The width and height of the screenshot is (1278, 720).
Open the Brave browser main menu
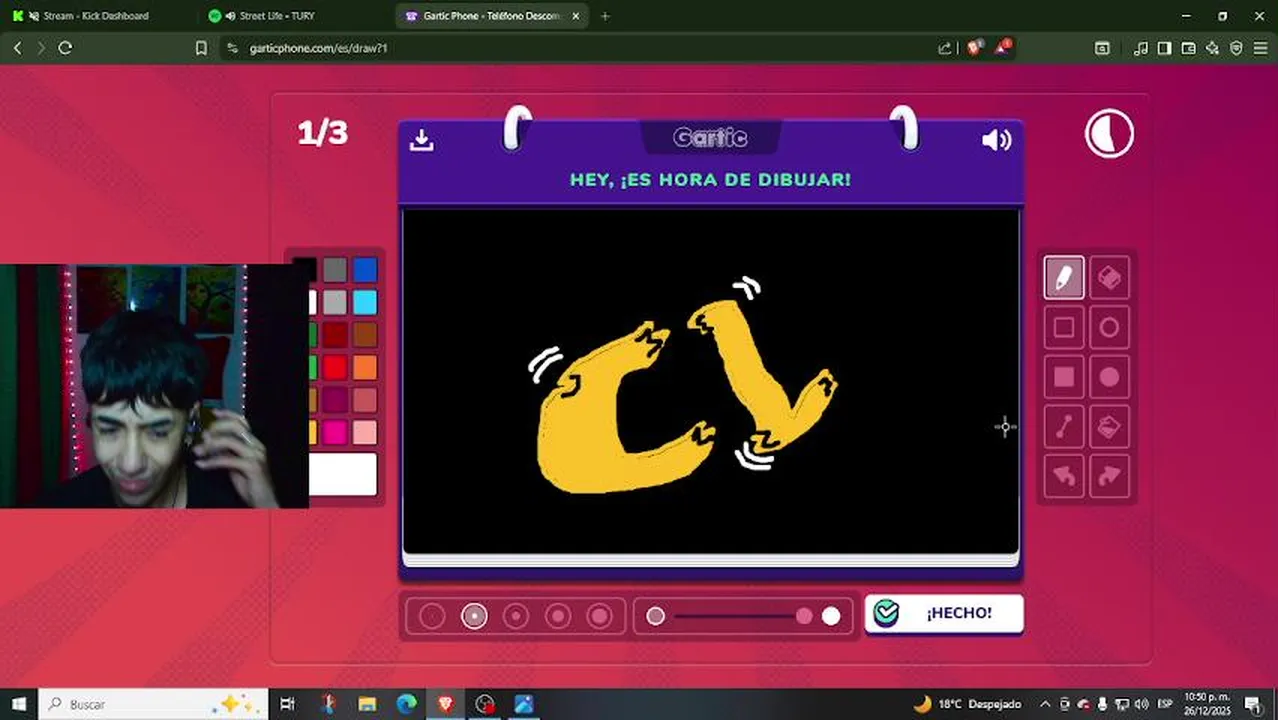[1260, 48]
